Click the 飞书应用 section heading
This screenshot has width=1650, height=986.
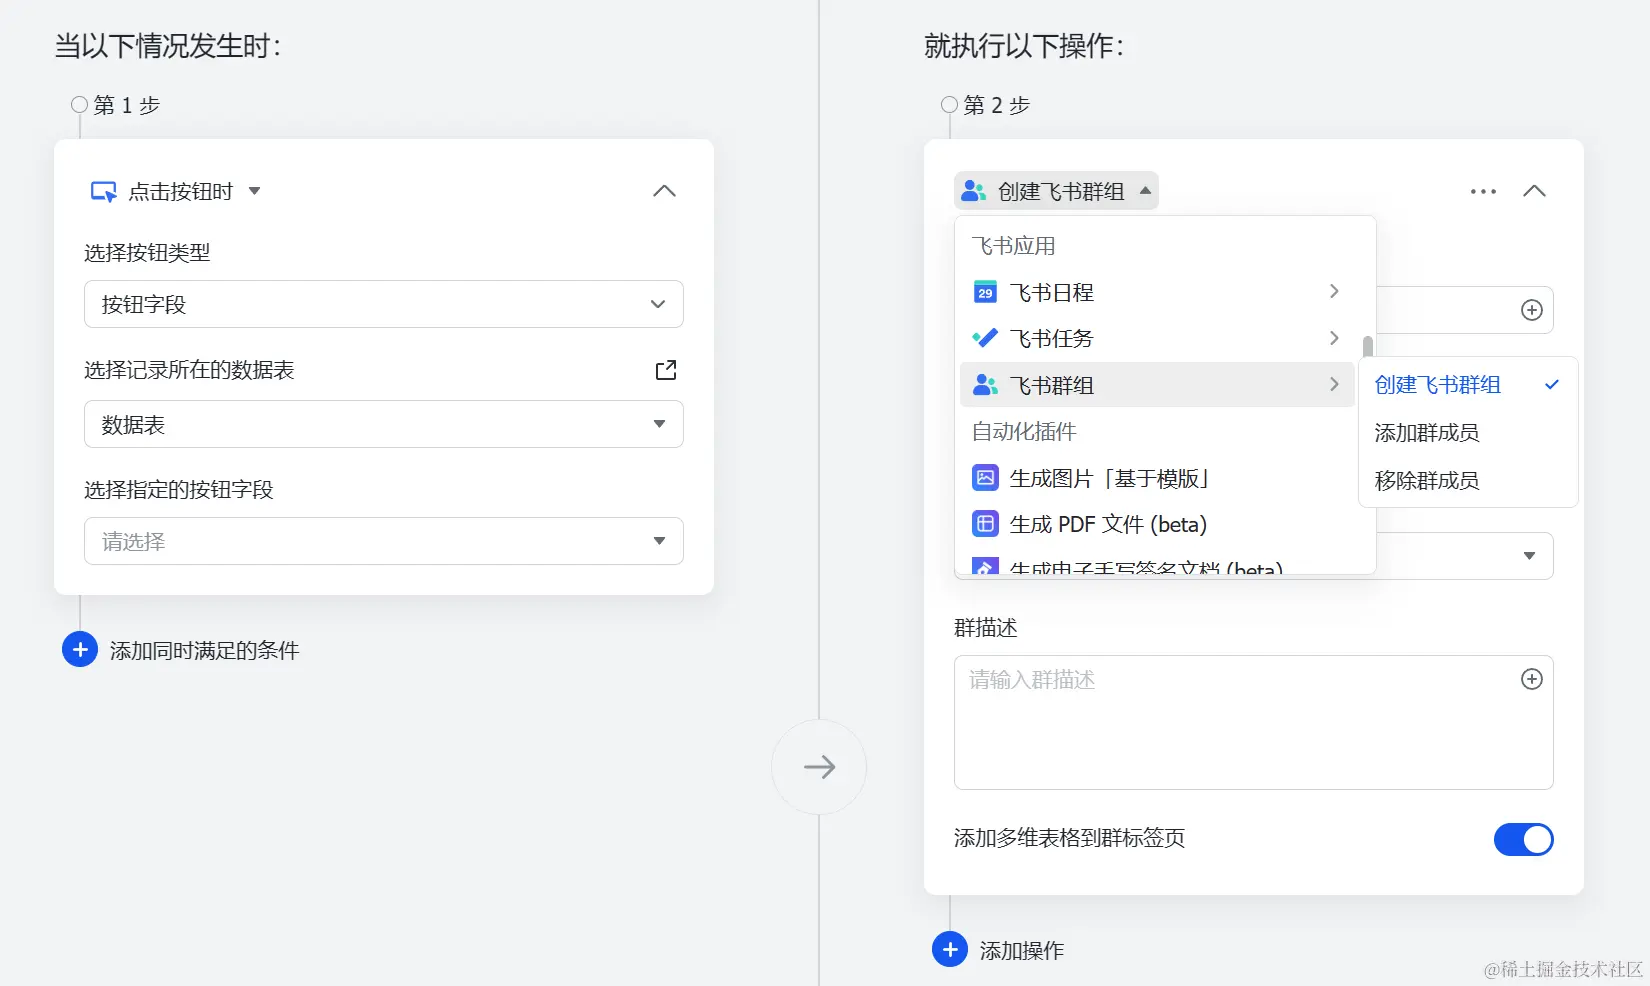pyautogui.click(x=1013, y=246)
